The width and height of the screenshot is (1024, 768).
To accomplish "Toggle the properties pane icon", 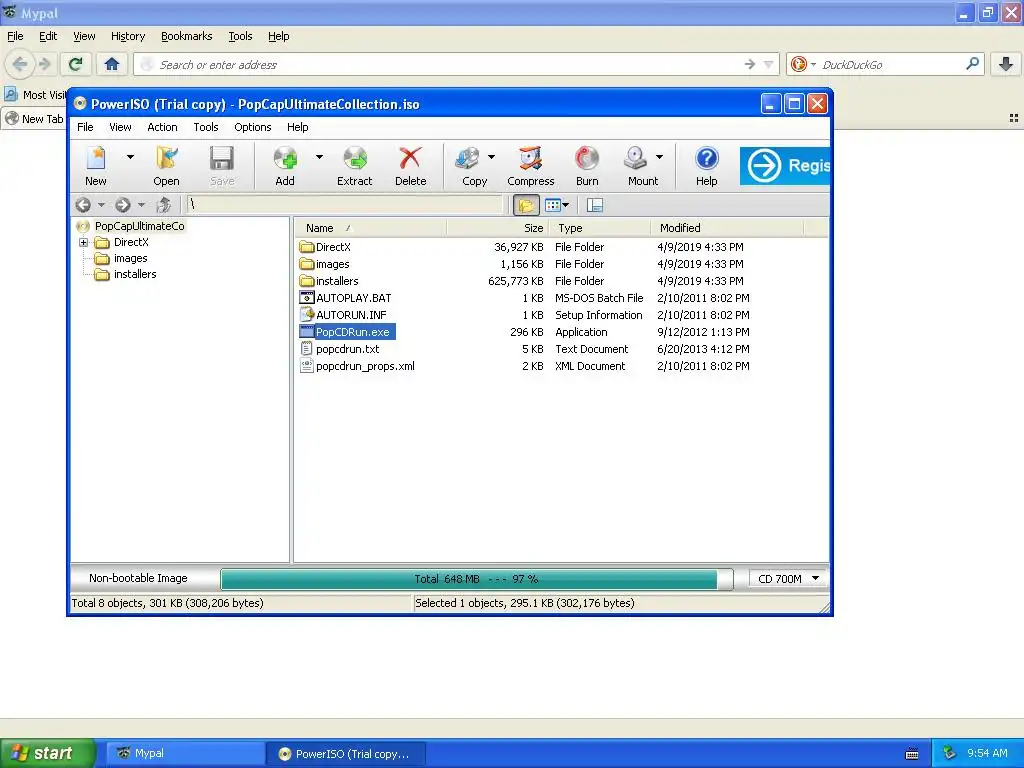I will coord(594,205).
